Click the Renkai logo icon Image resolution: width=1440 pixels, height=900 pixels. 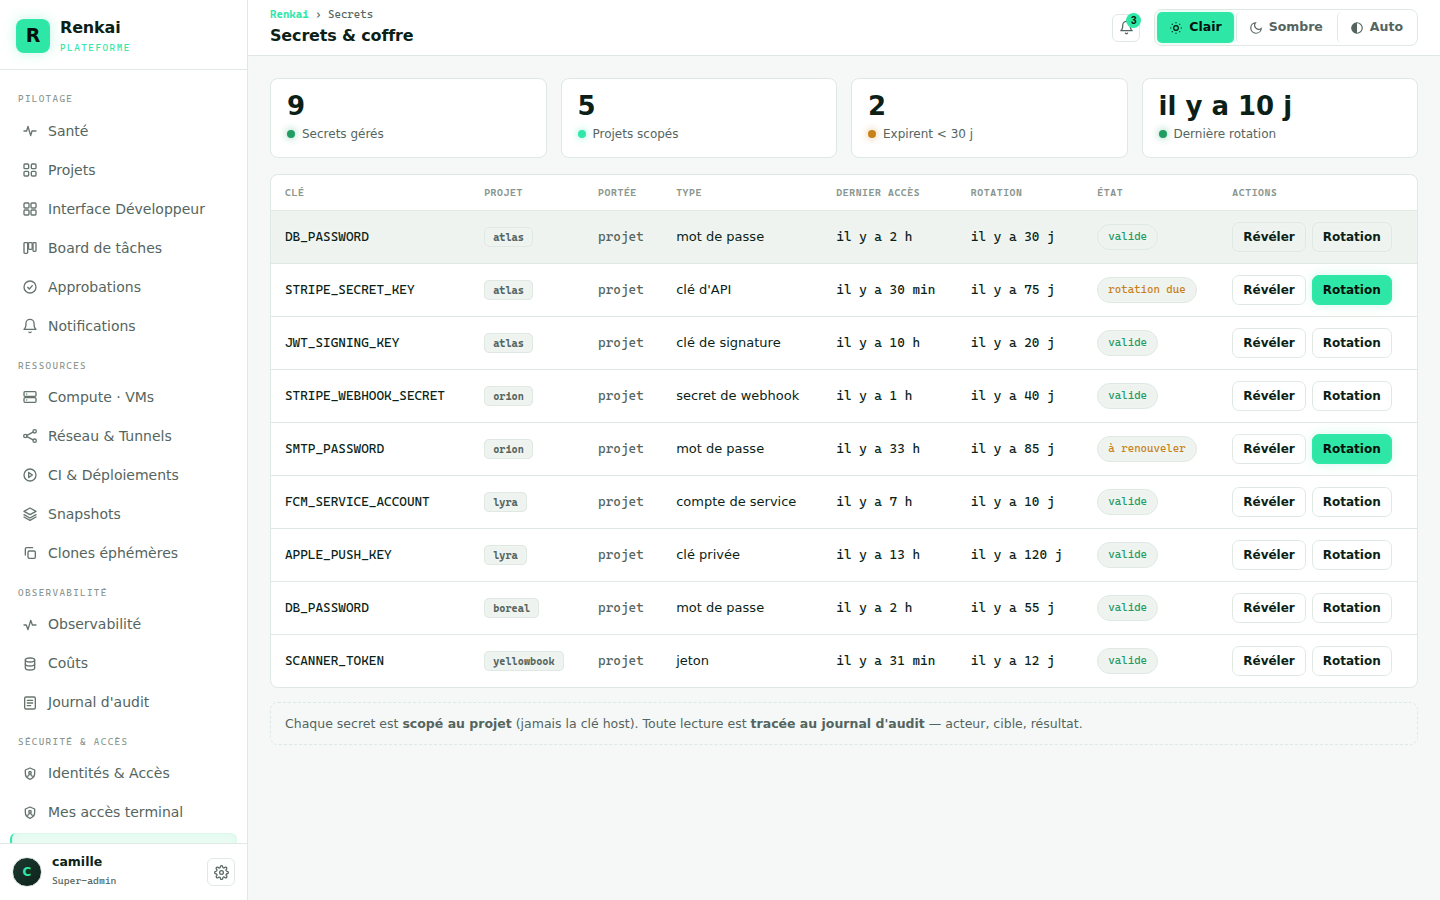(33, 35)
